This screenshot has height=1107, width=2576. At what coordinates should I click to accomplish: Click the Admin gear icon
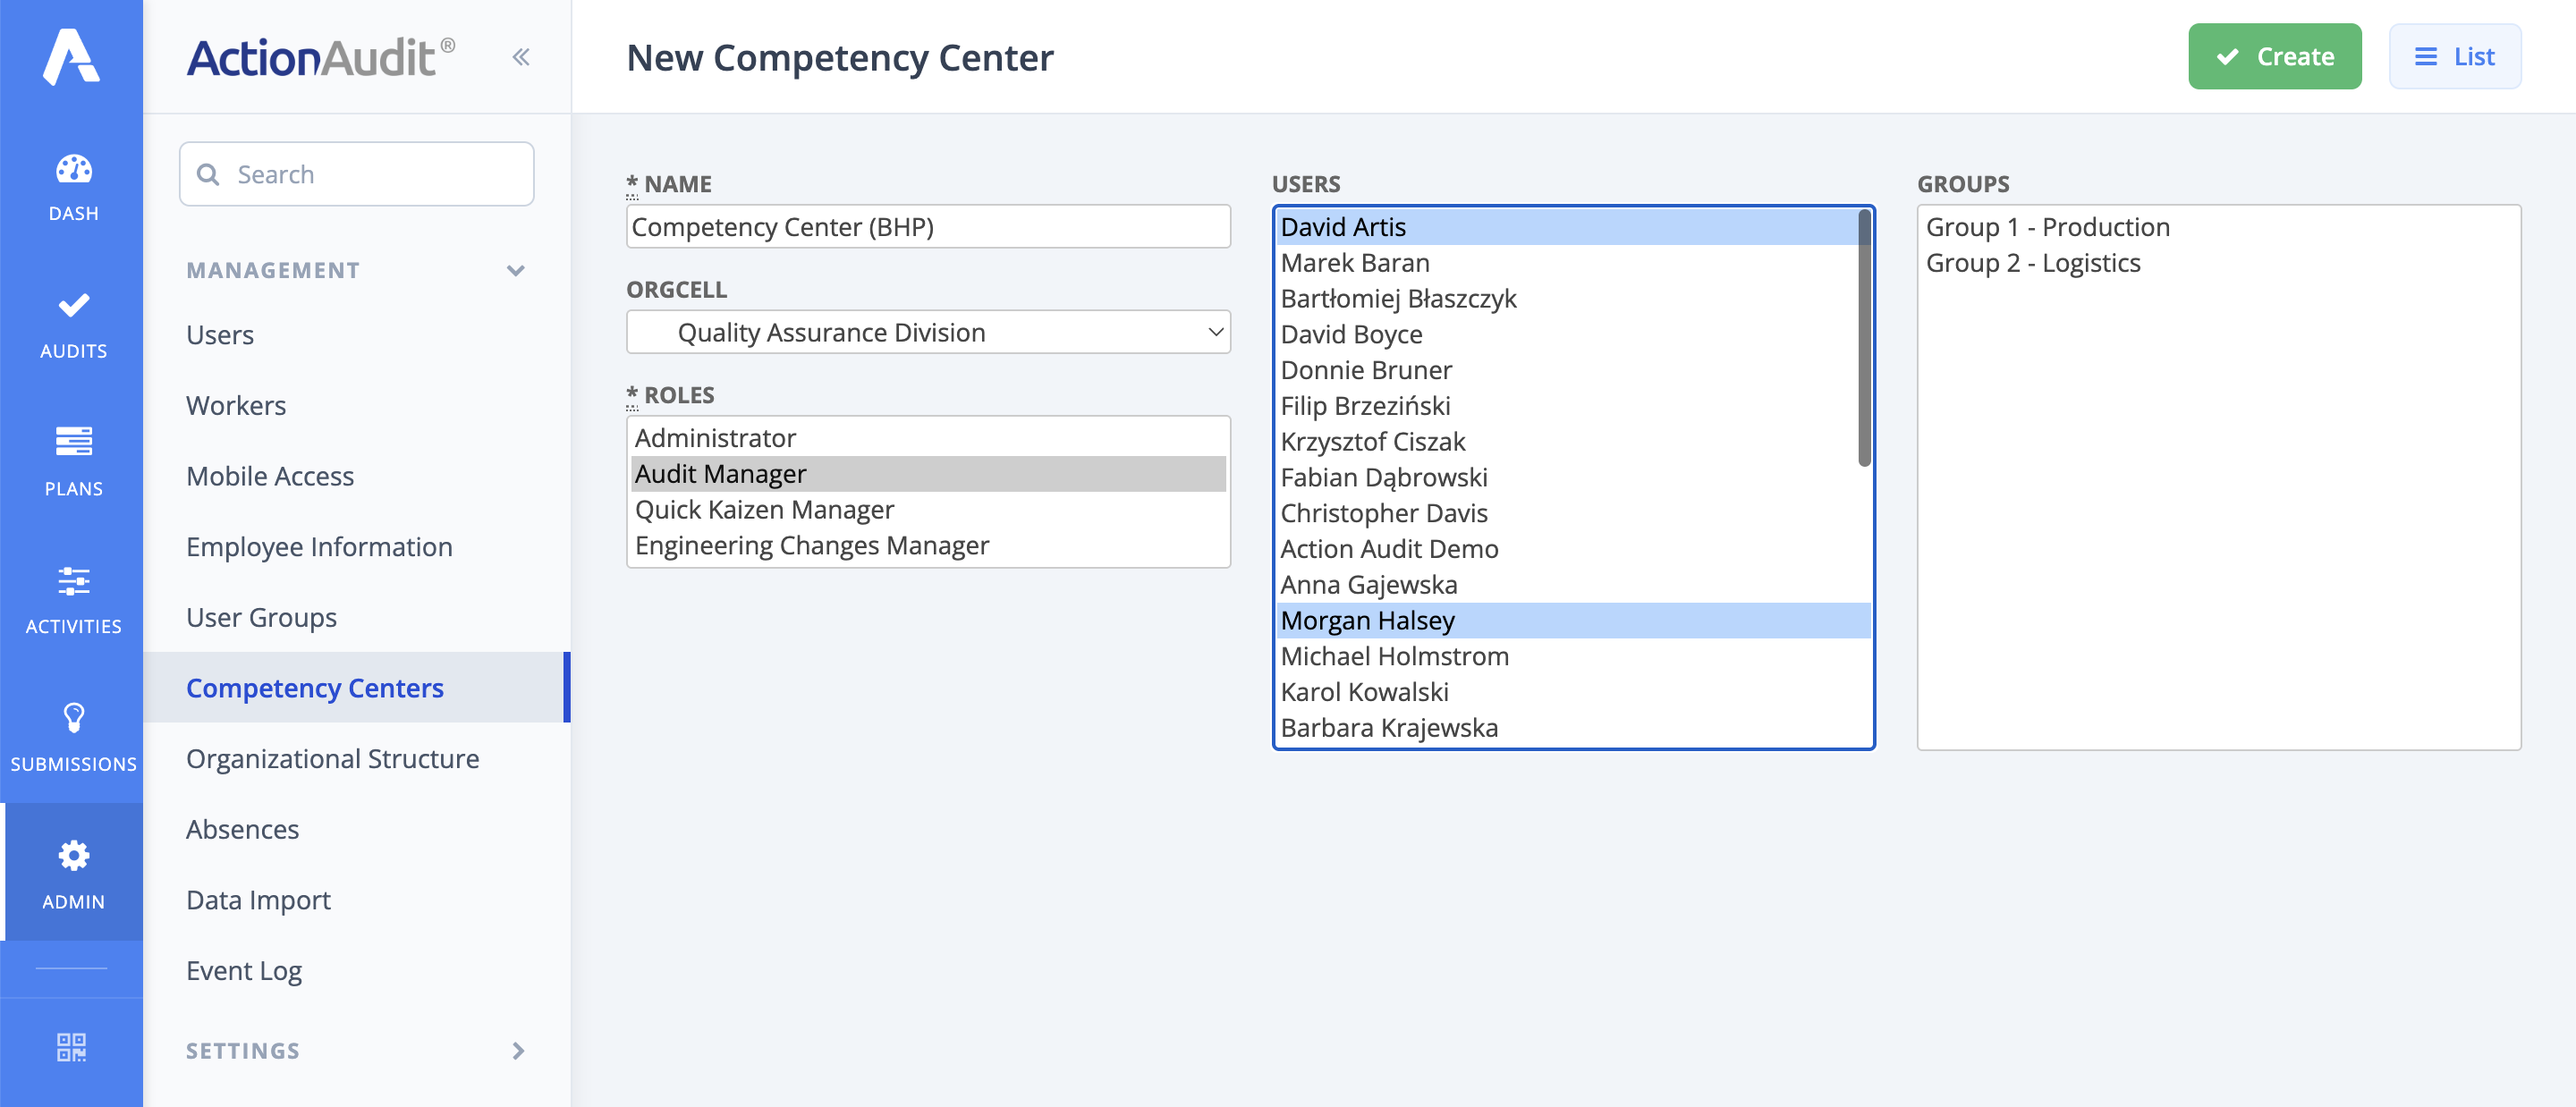point(73,856)
